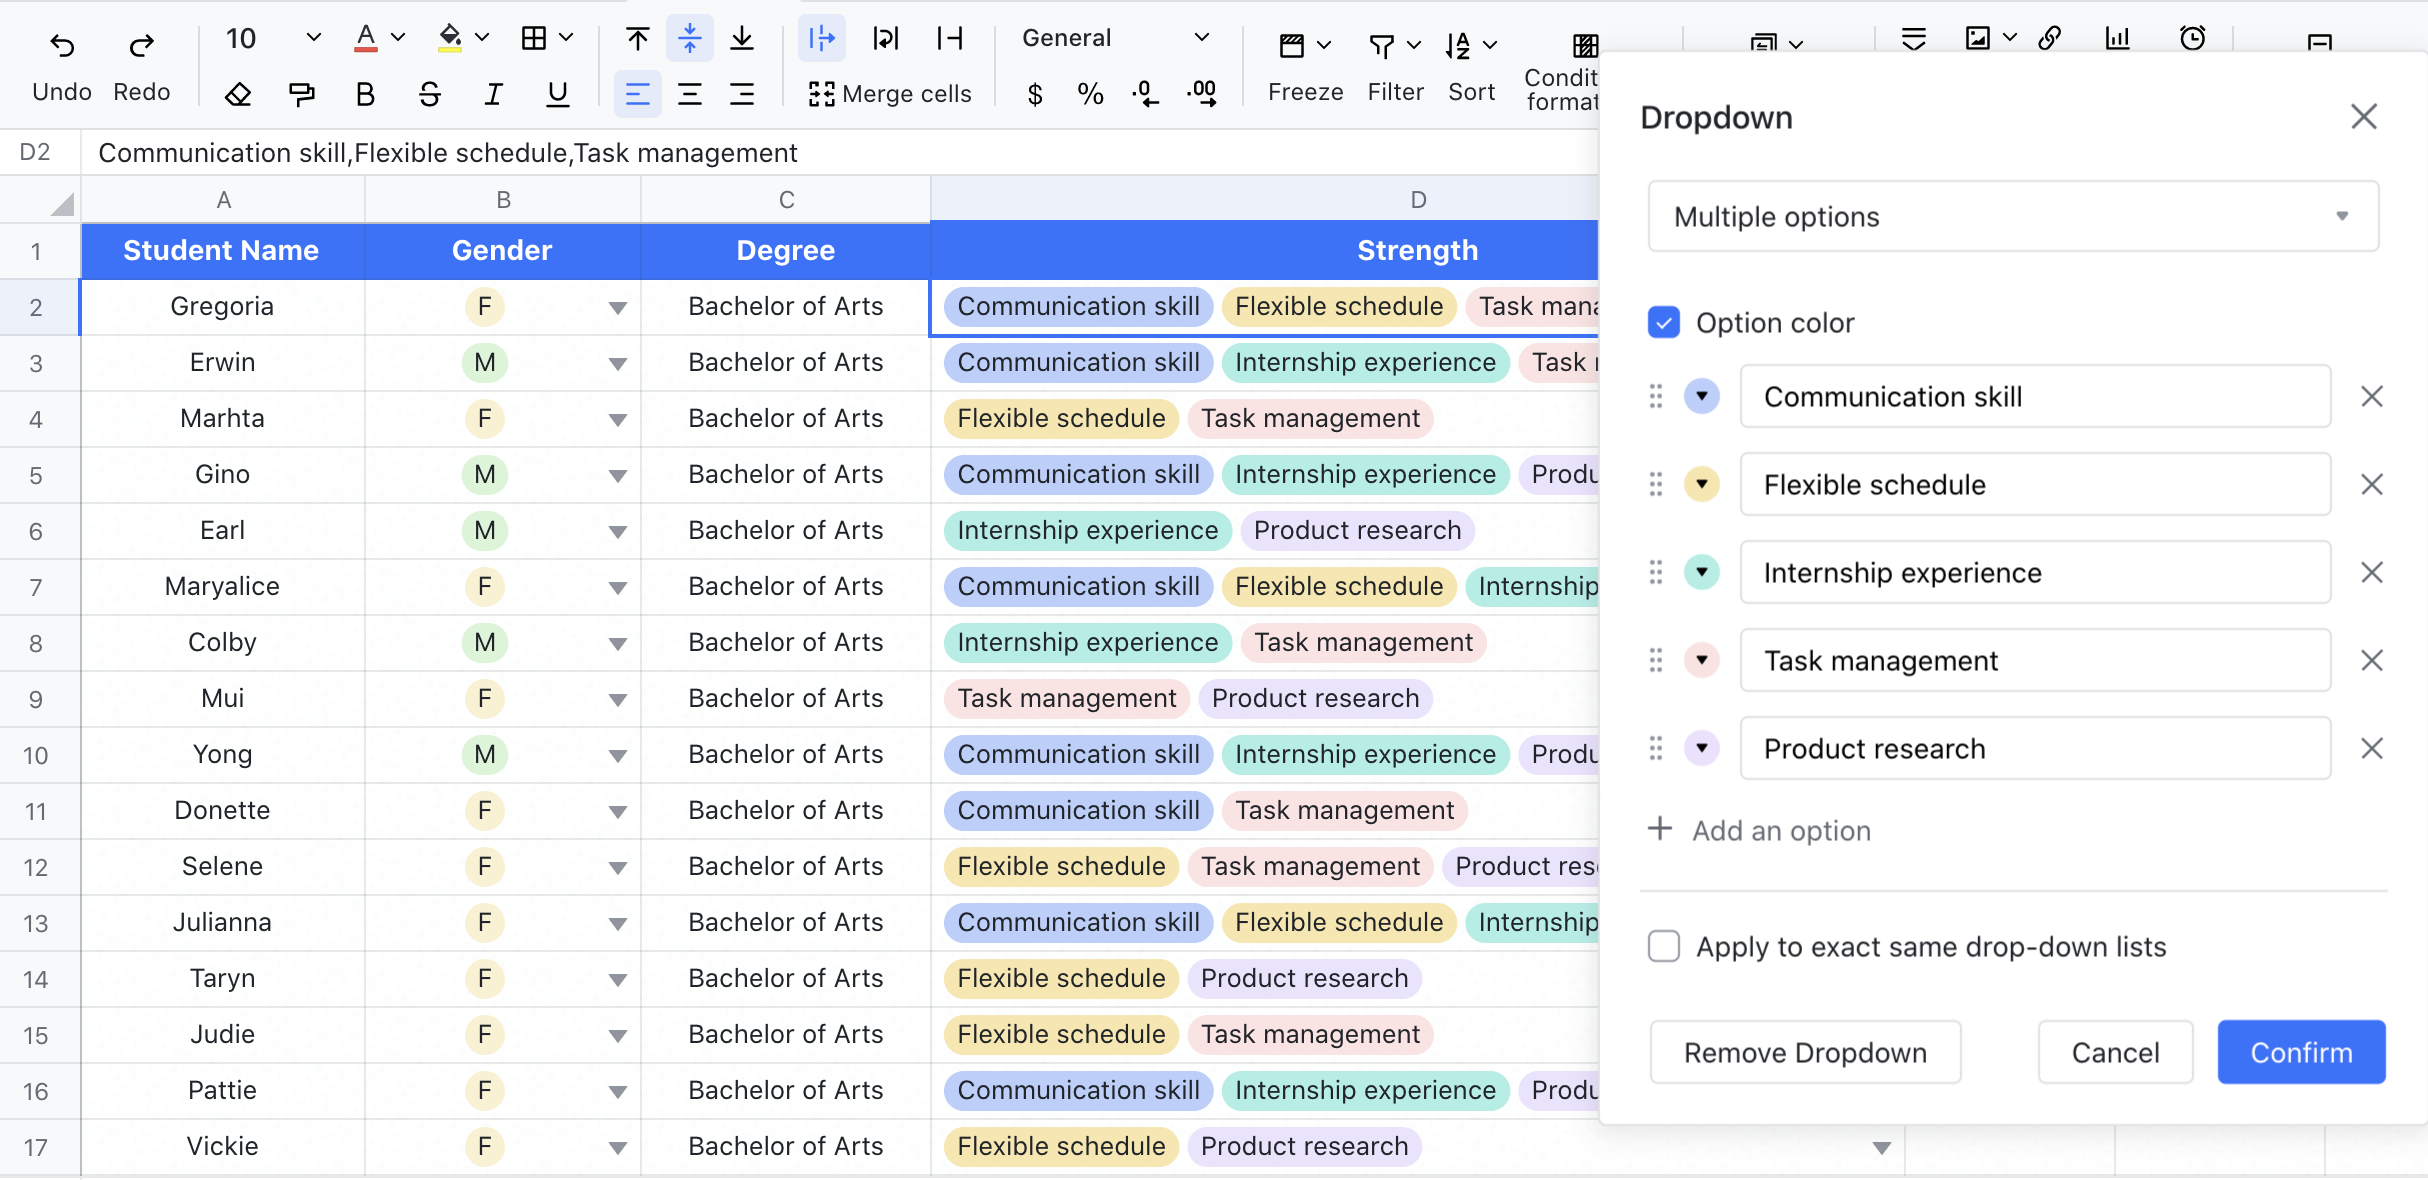The width and height of the screenshot is (2428, 1180).
Task: Apply currency dollar format
Action: tap(1035, 95)
